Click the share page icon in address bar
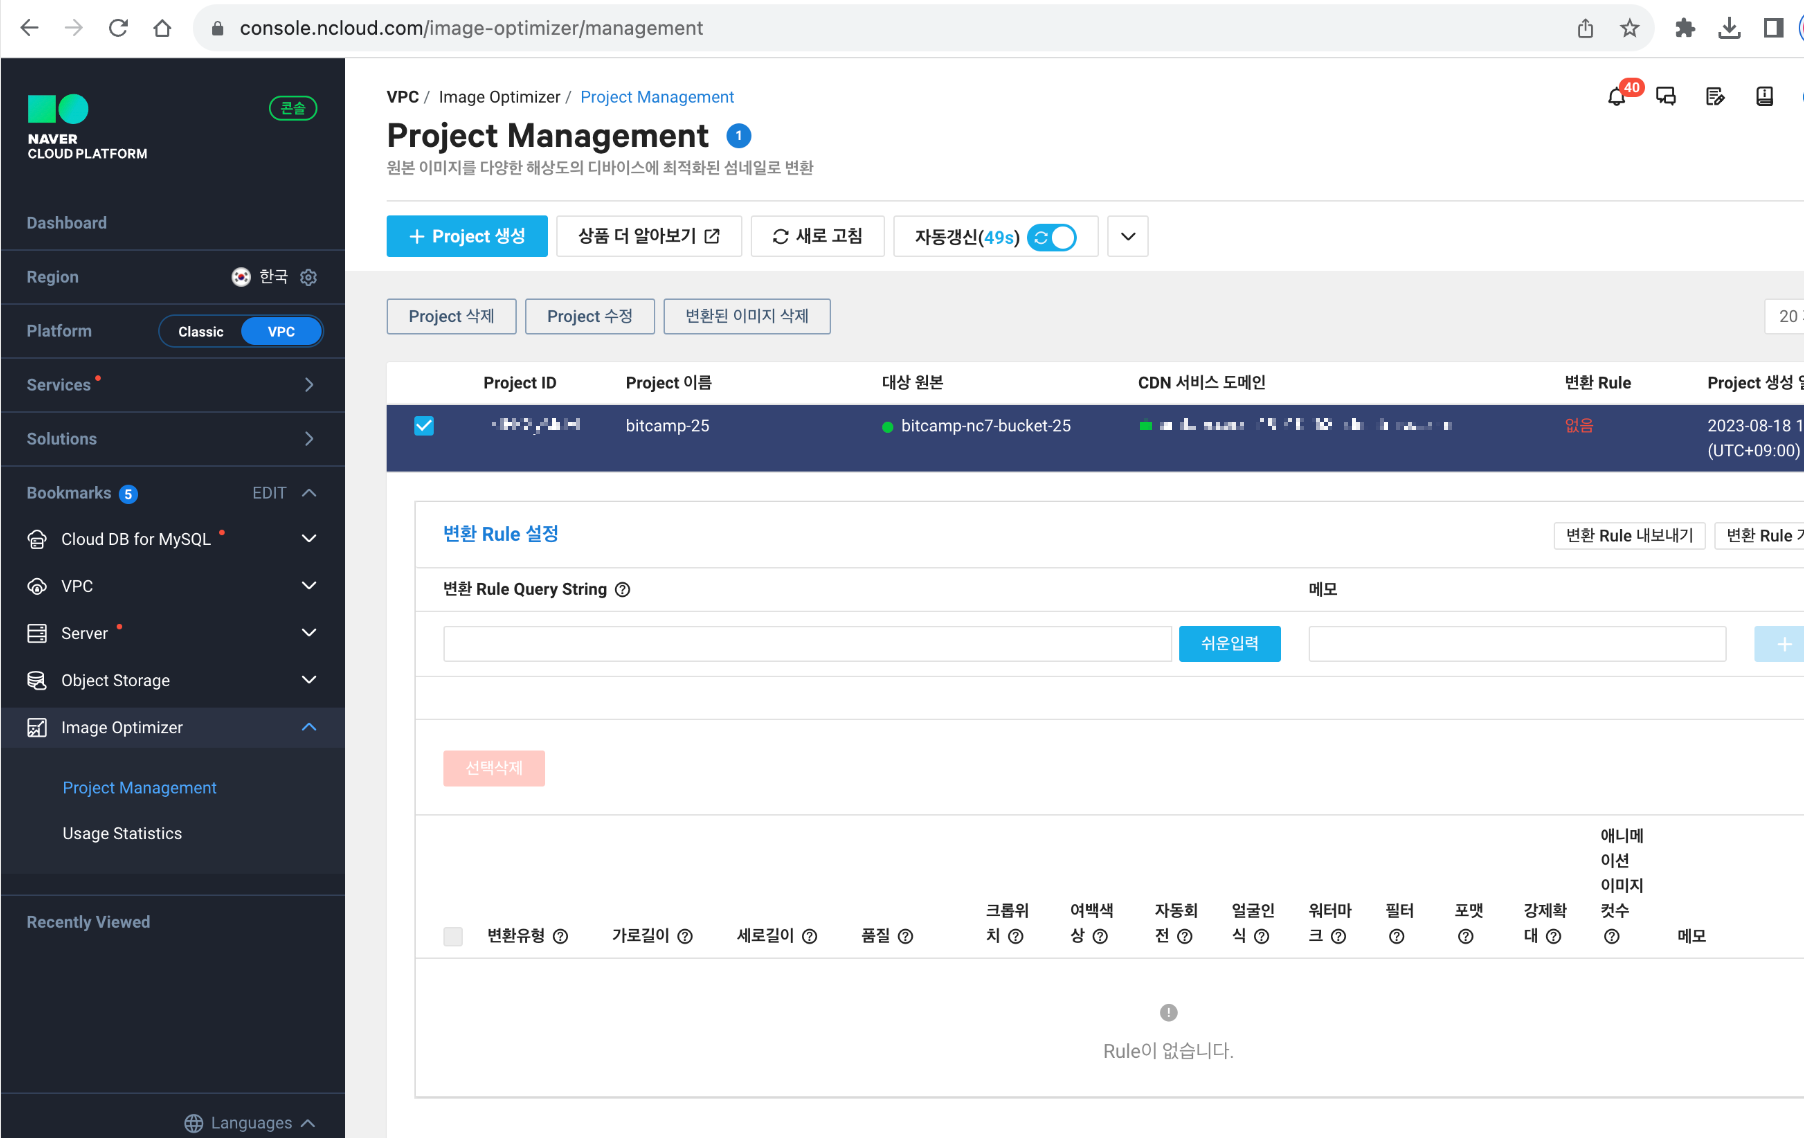Screen dimensions: 1804x1138 pyautogui.click(x=1586, y=28)
